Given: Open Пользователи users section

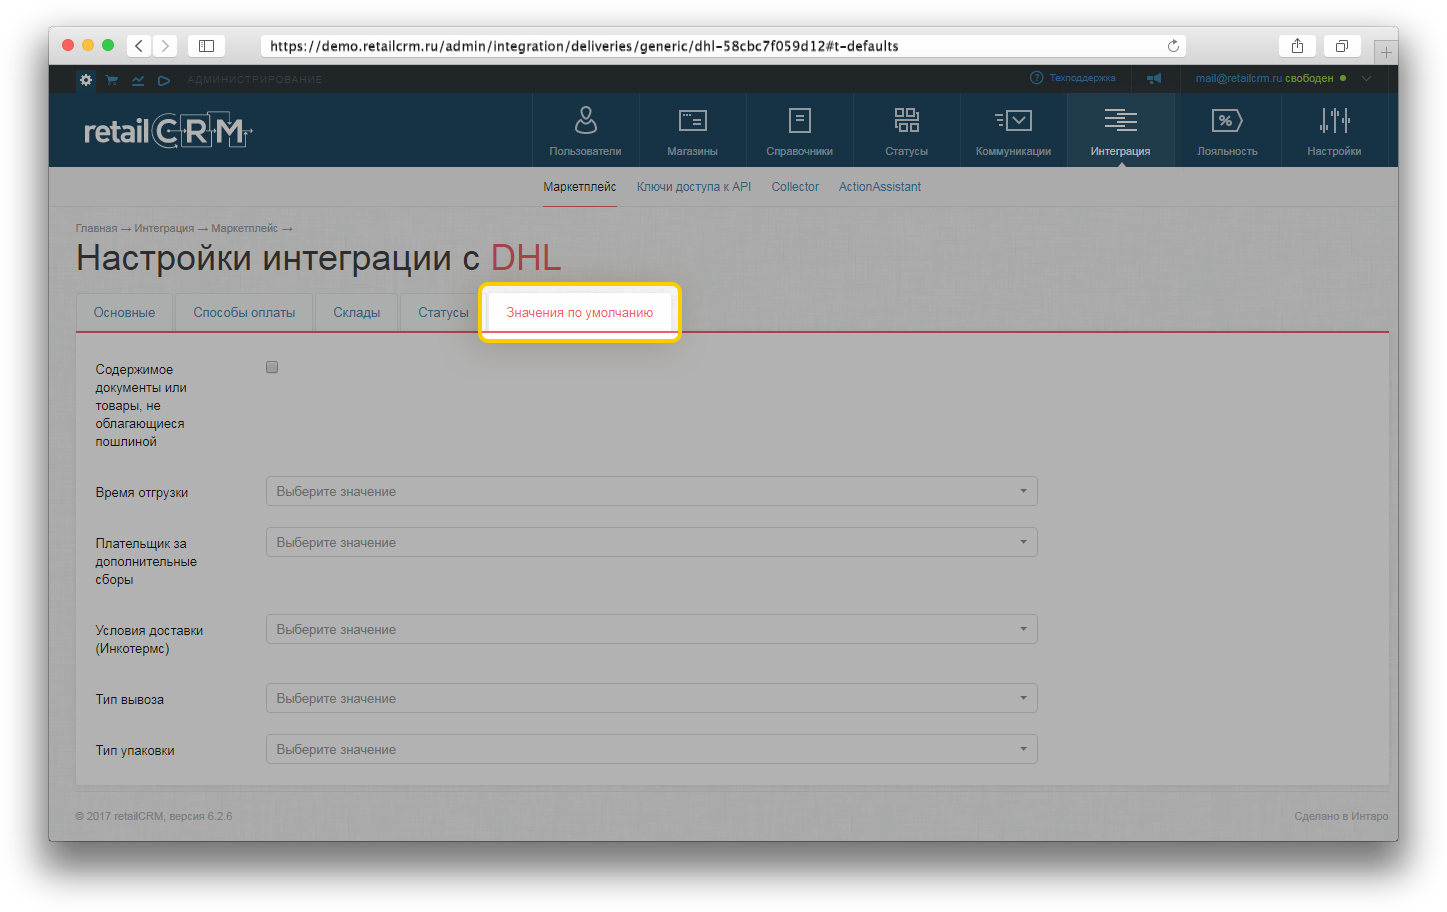Looking at the screenshot, I should click(585, 131).
